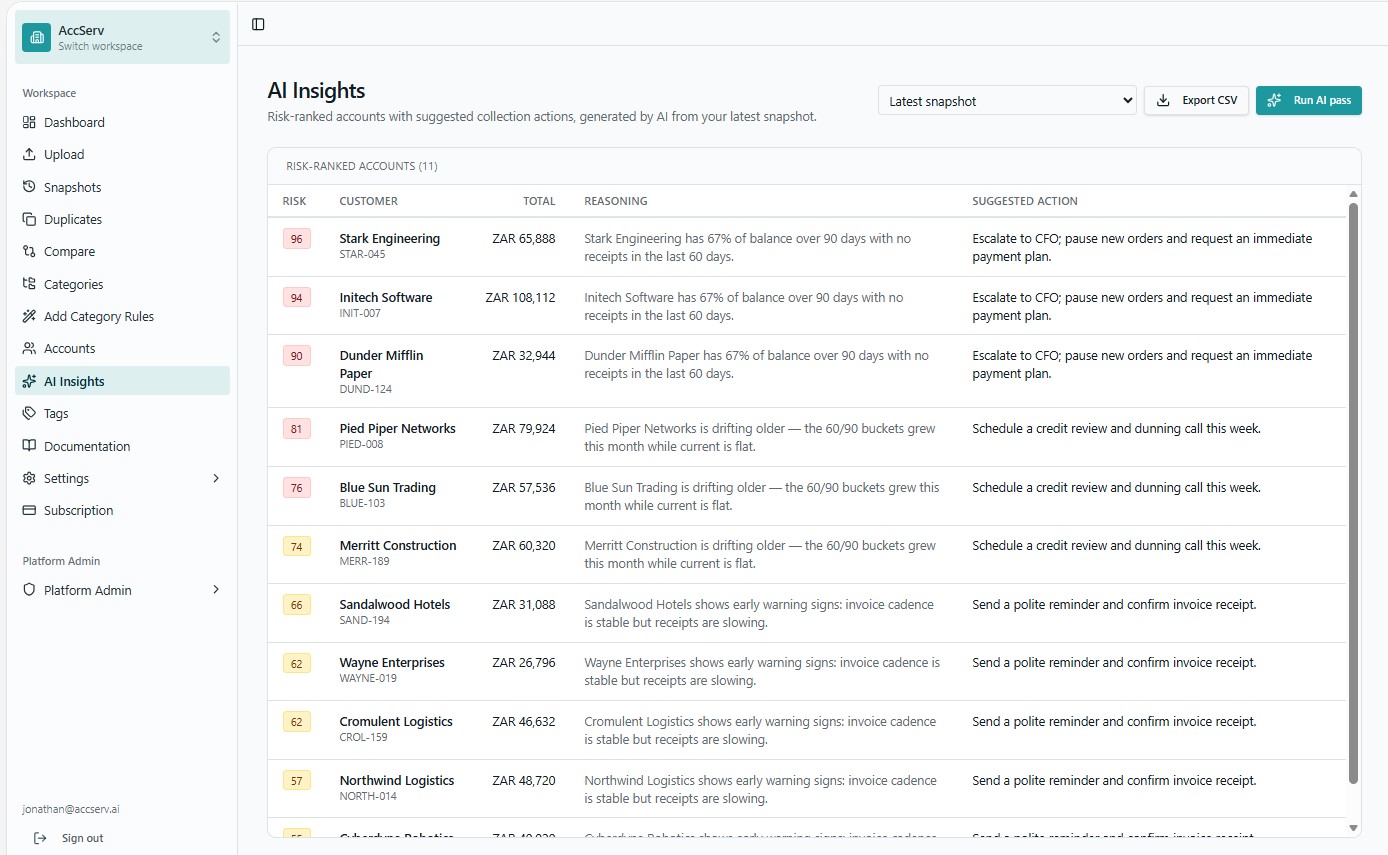Open the Upload page
This screenshot has width=1388, height=855.
point(122,154)
